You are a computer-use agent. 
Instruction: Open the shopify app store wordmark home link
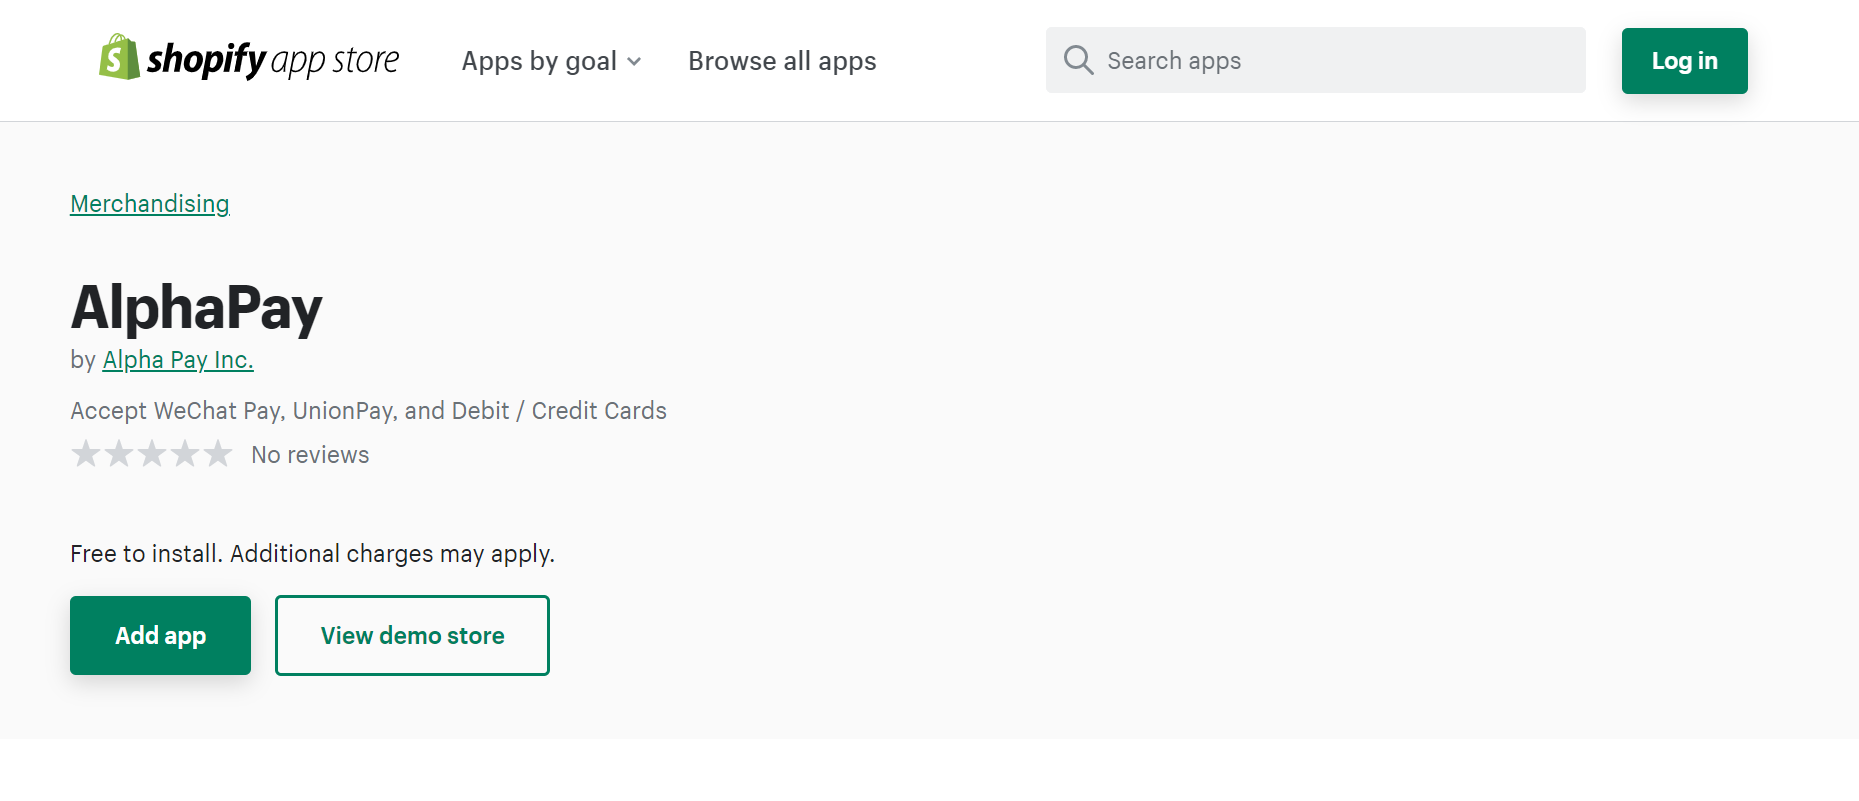click(x=273, y=60)
